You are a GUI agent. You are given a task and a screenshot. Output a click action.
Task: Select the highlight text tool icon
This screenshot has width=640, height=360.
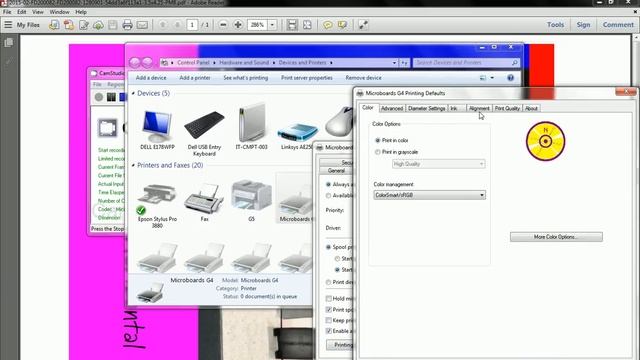[342, 25]
